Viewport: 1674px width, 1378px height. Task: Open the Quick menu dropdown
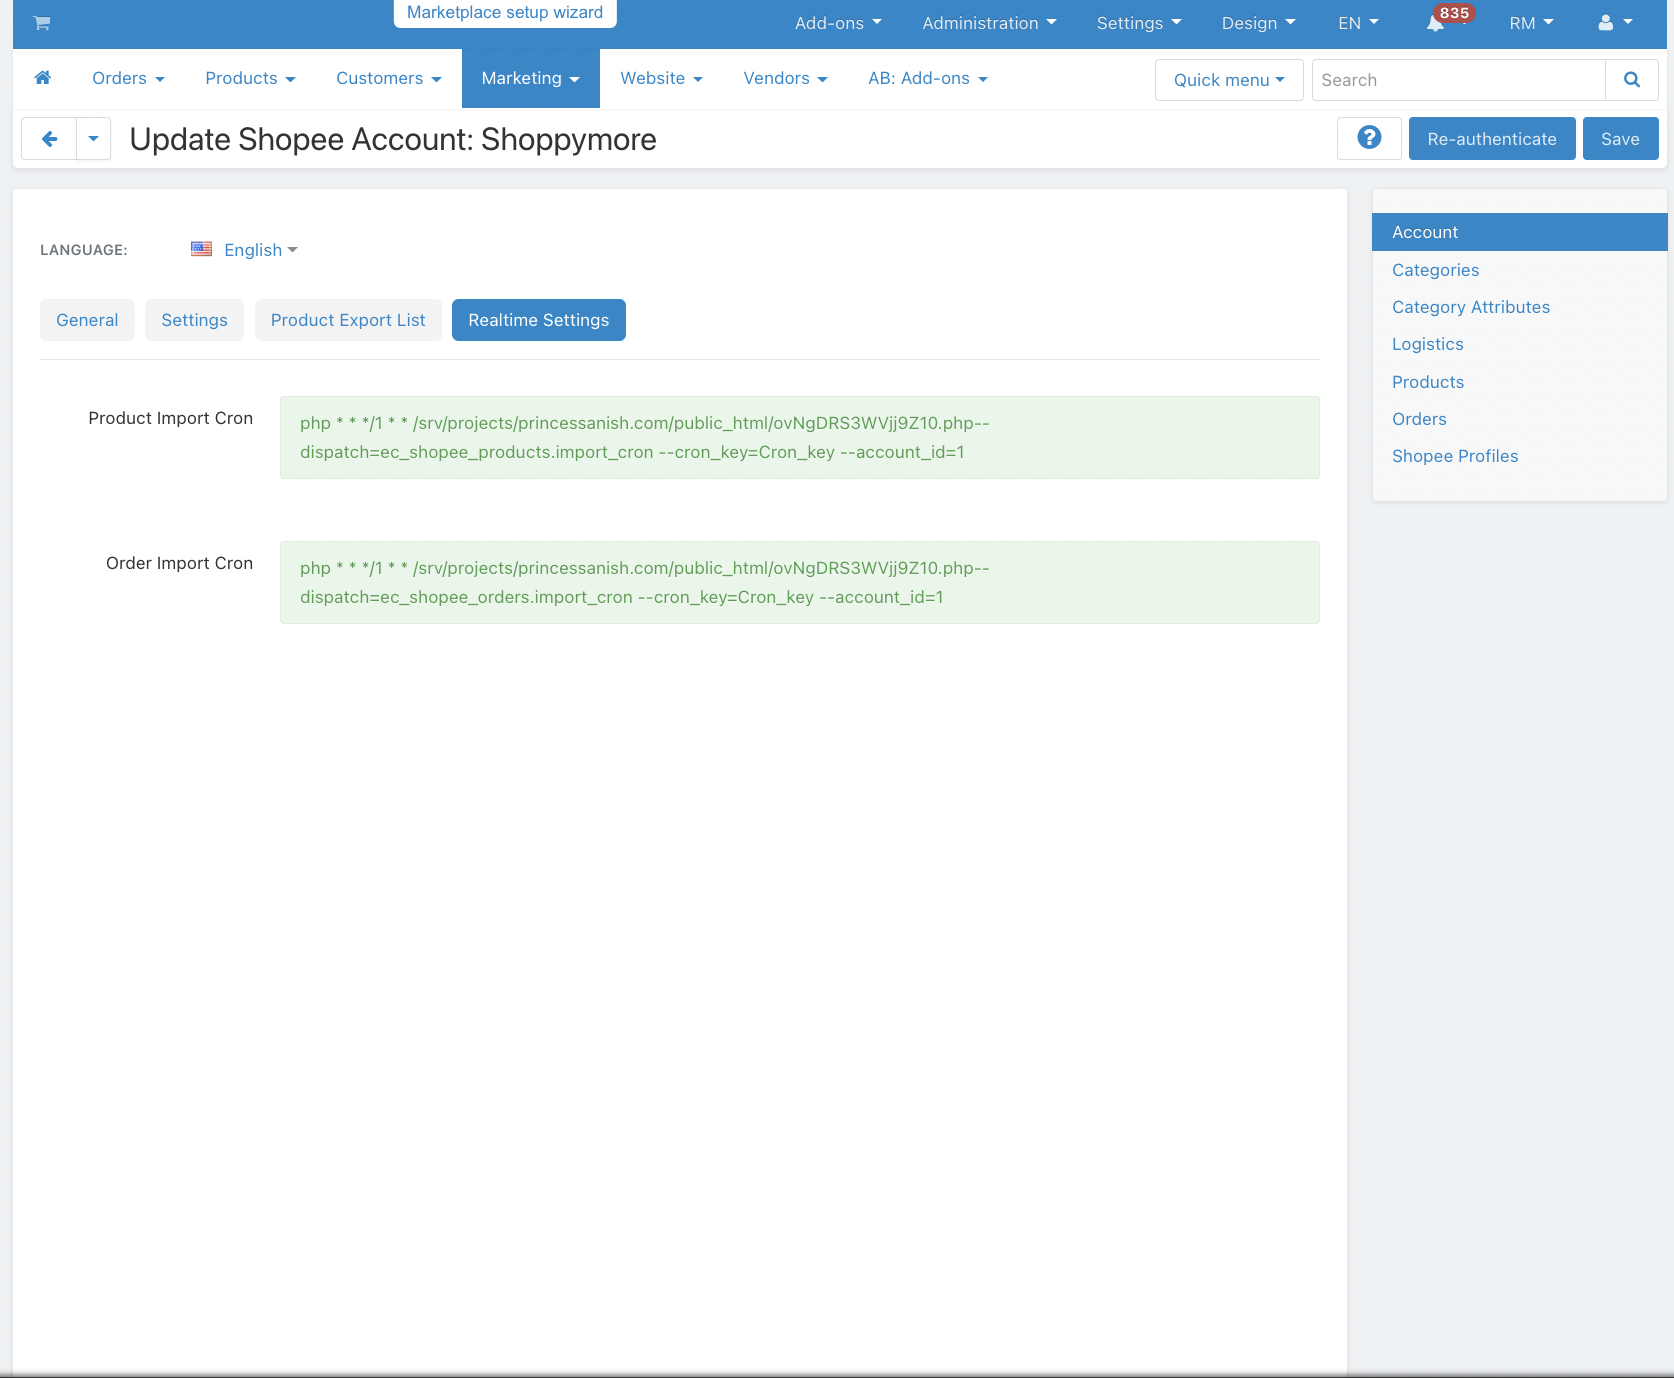1229,80
